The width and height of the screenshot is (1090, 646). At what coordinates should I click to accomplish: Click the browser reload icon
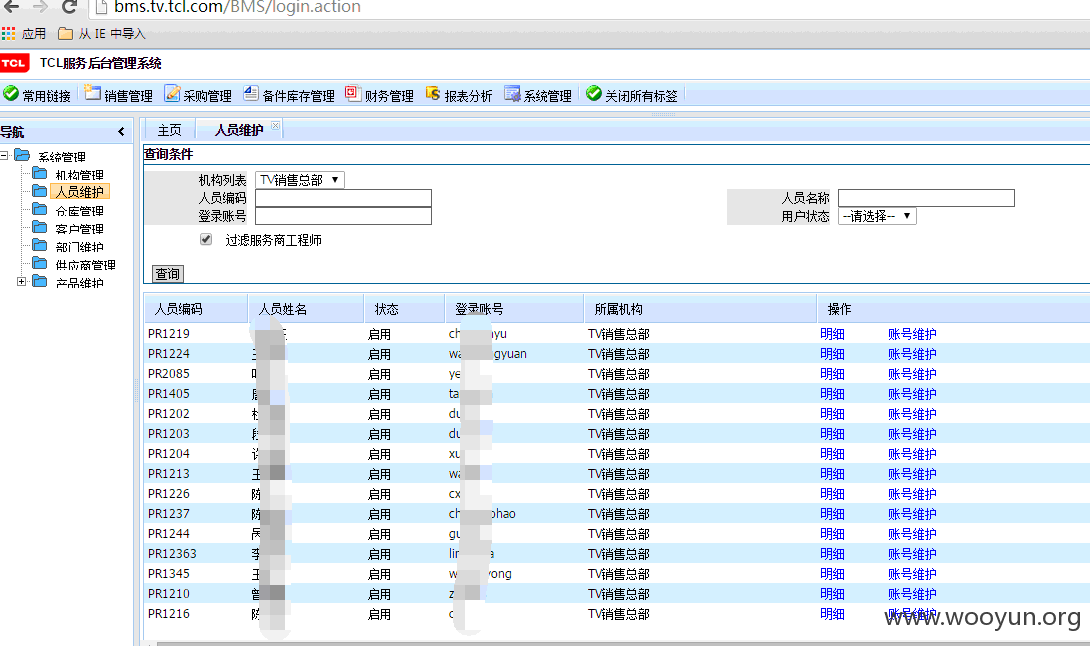coord(69,7)
